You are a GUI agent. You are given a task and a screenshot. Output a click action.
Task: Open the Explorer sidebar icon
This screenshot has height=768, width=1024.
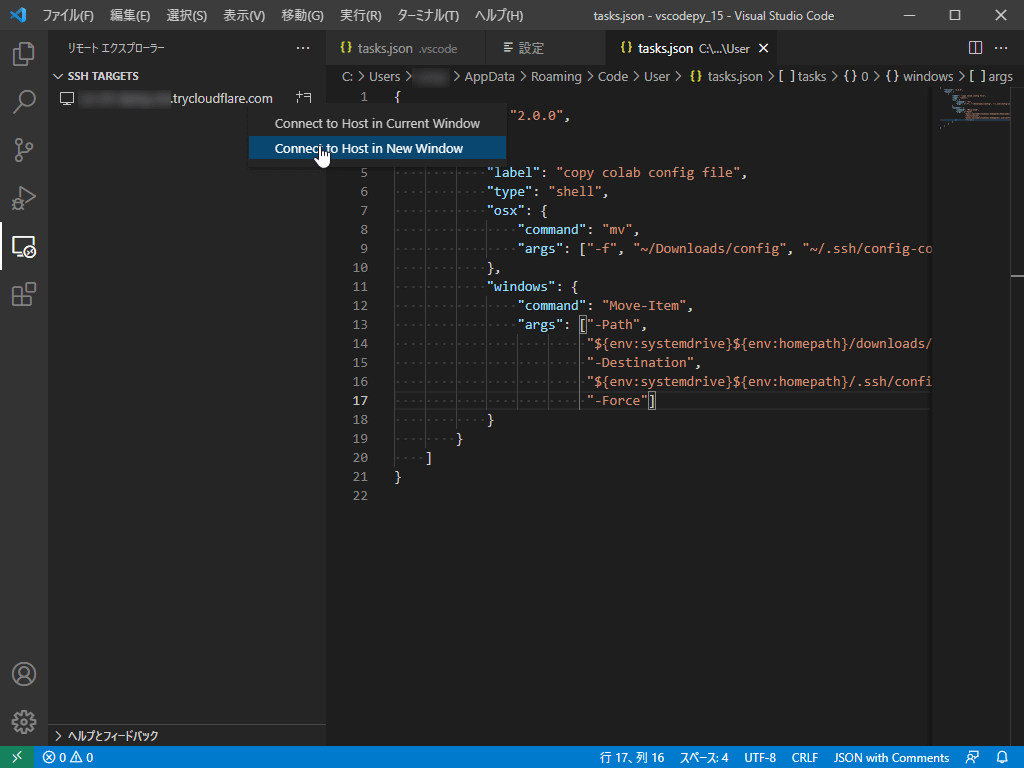24,55
